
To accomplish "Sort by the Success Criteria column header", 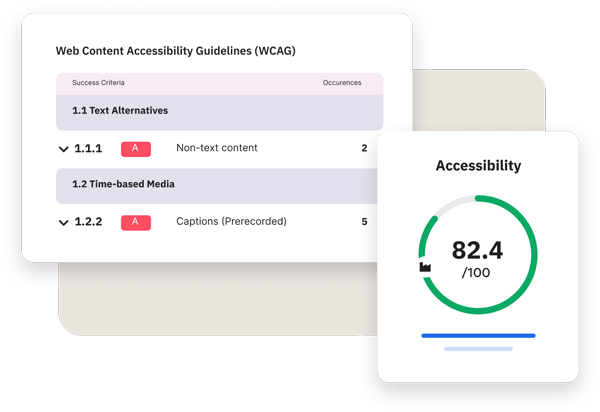I will coord(98,82).
